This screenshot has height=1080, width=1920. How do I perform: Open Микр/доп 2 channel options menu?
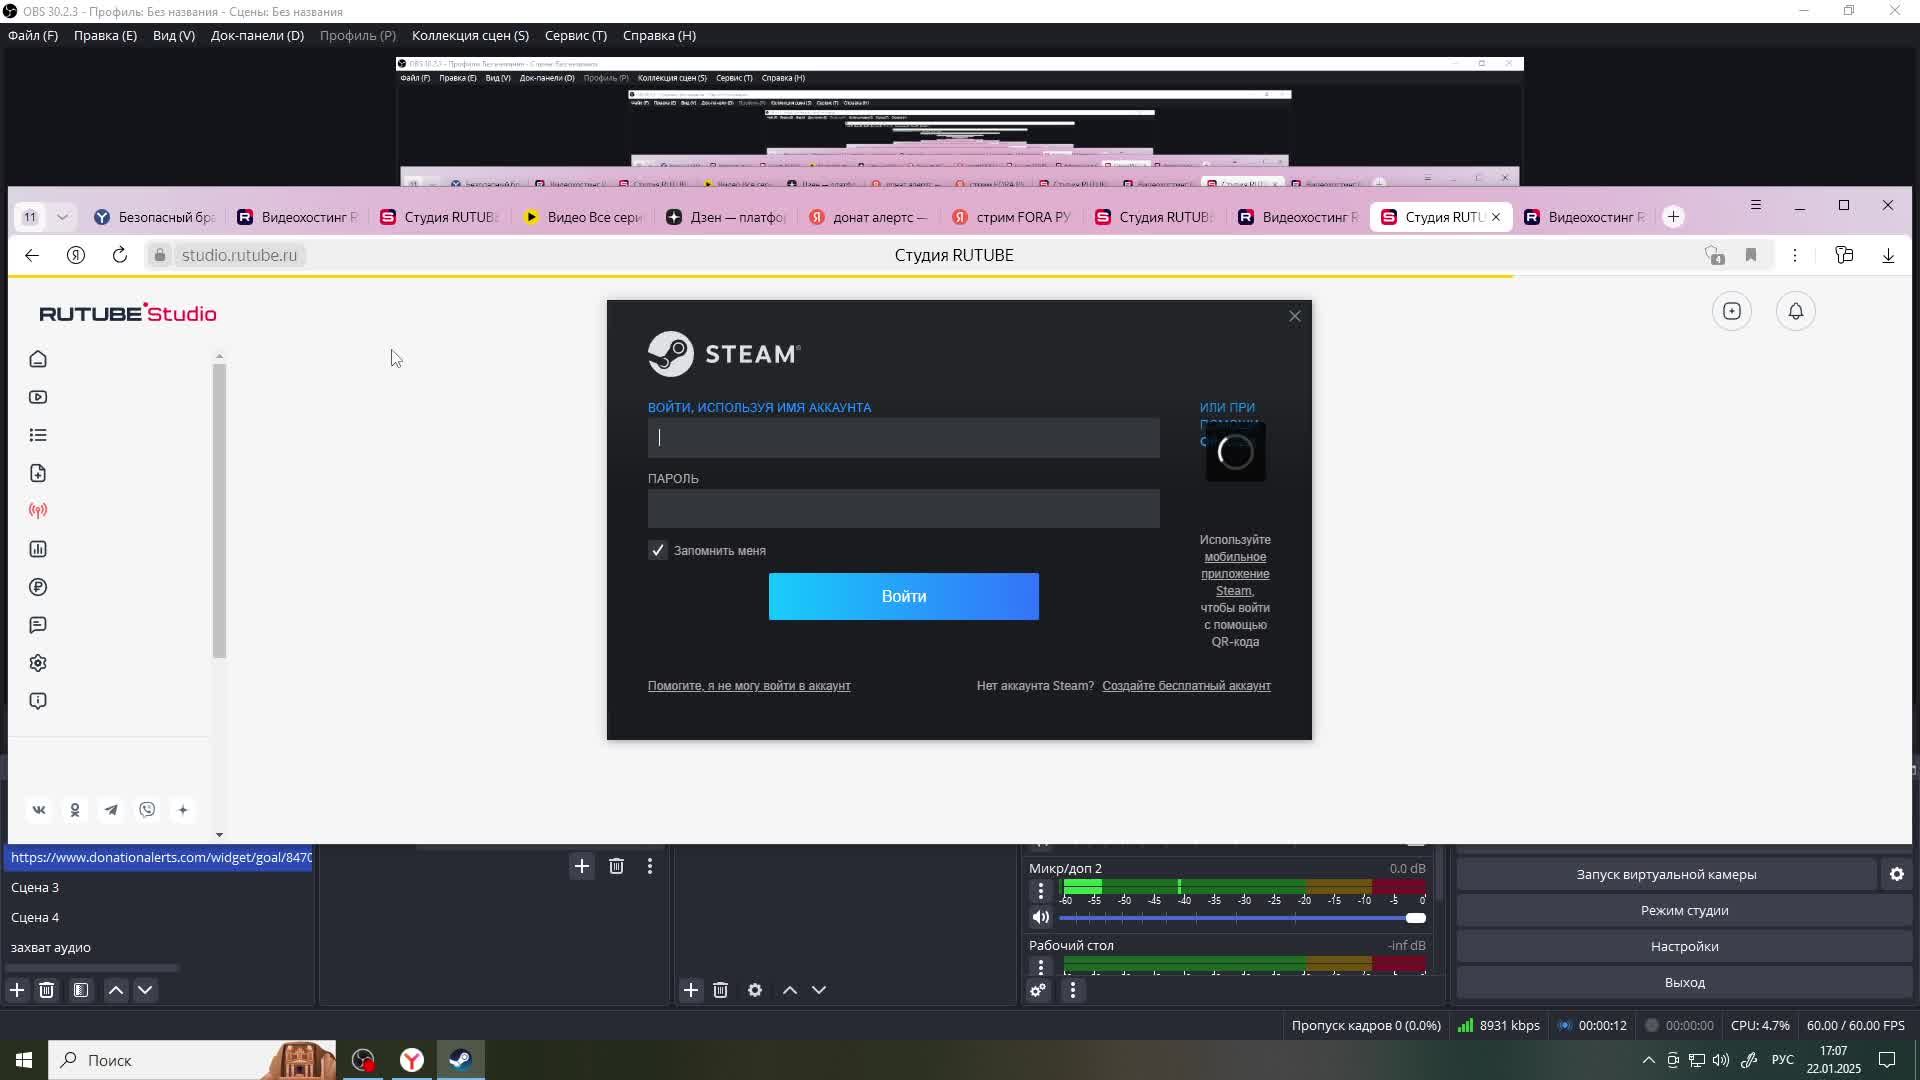pos(1041,890)
